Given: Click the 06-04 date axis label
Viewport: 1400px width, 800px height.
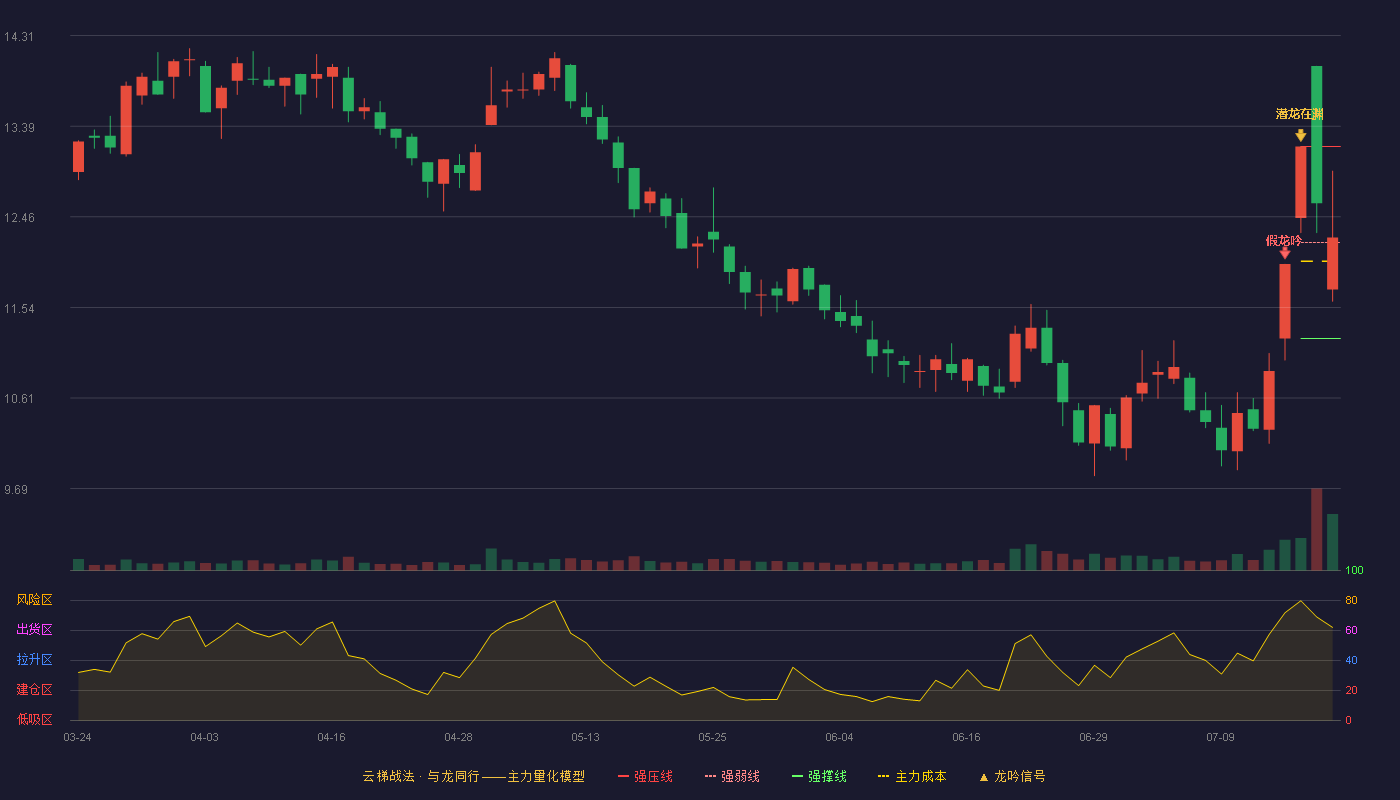Looking at the screenshot, I should (x=839, y=737).
